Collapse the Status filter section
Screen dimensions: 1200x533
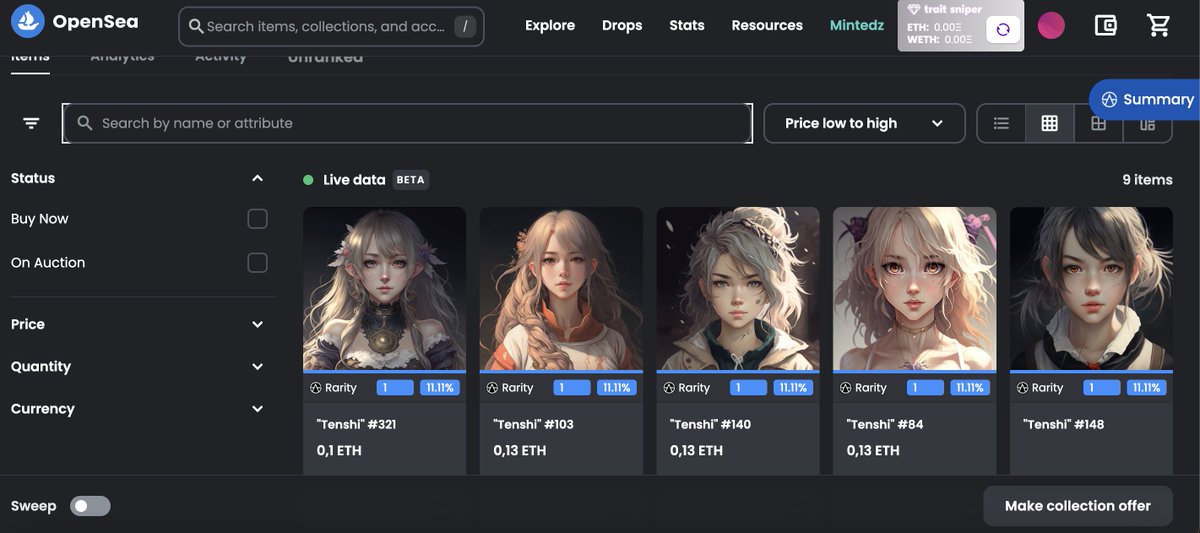pos(257,178)
